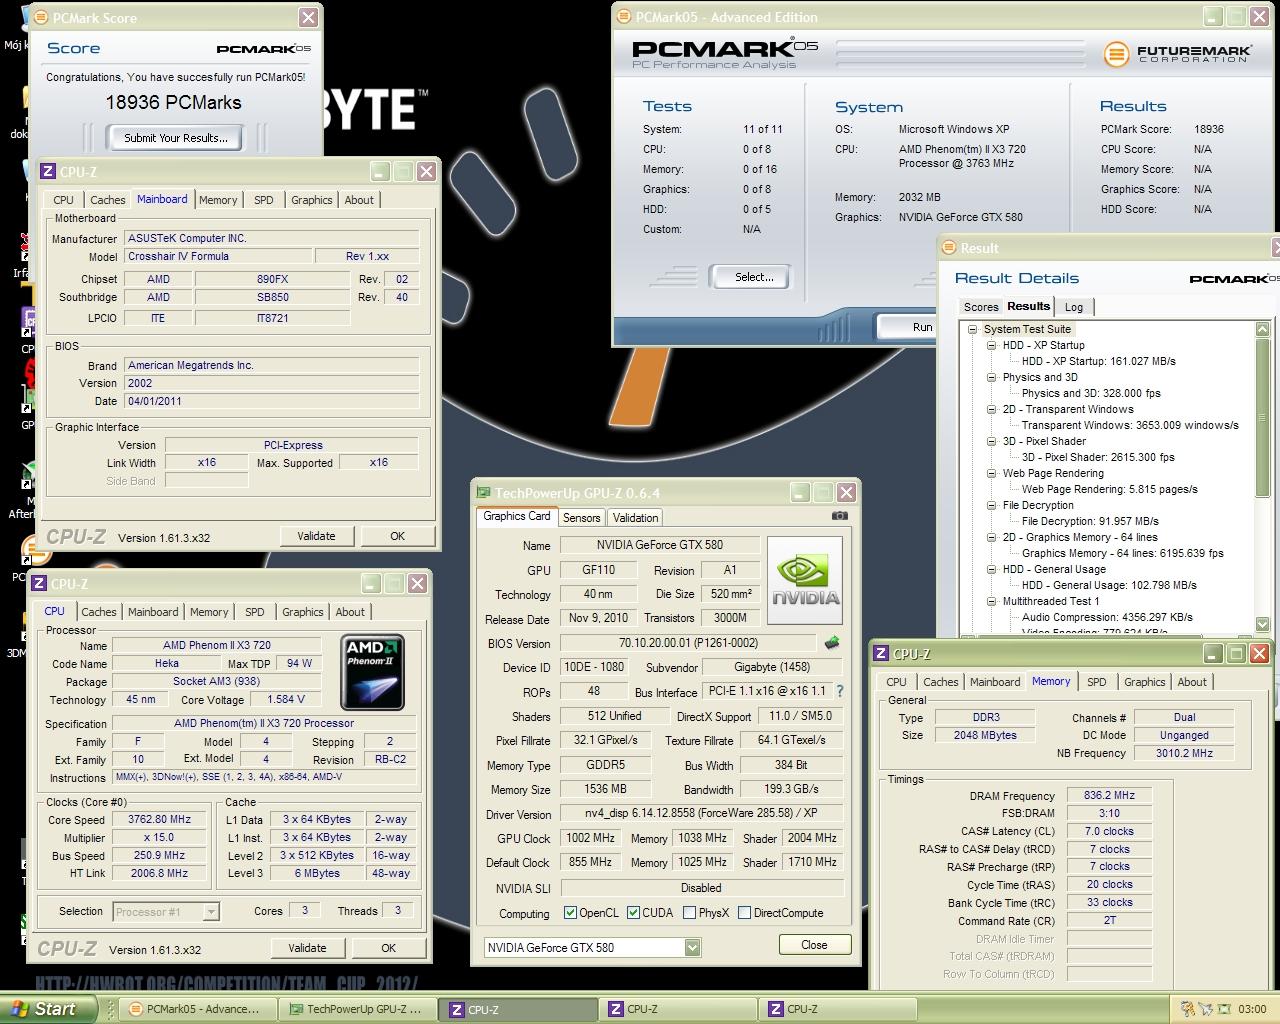Click the NVIDIA logo in GPU-Z

[804, 581]
